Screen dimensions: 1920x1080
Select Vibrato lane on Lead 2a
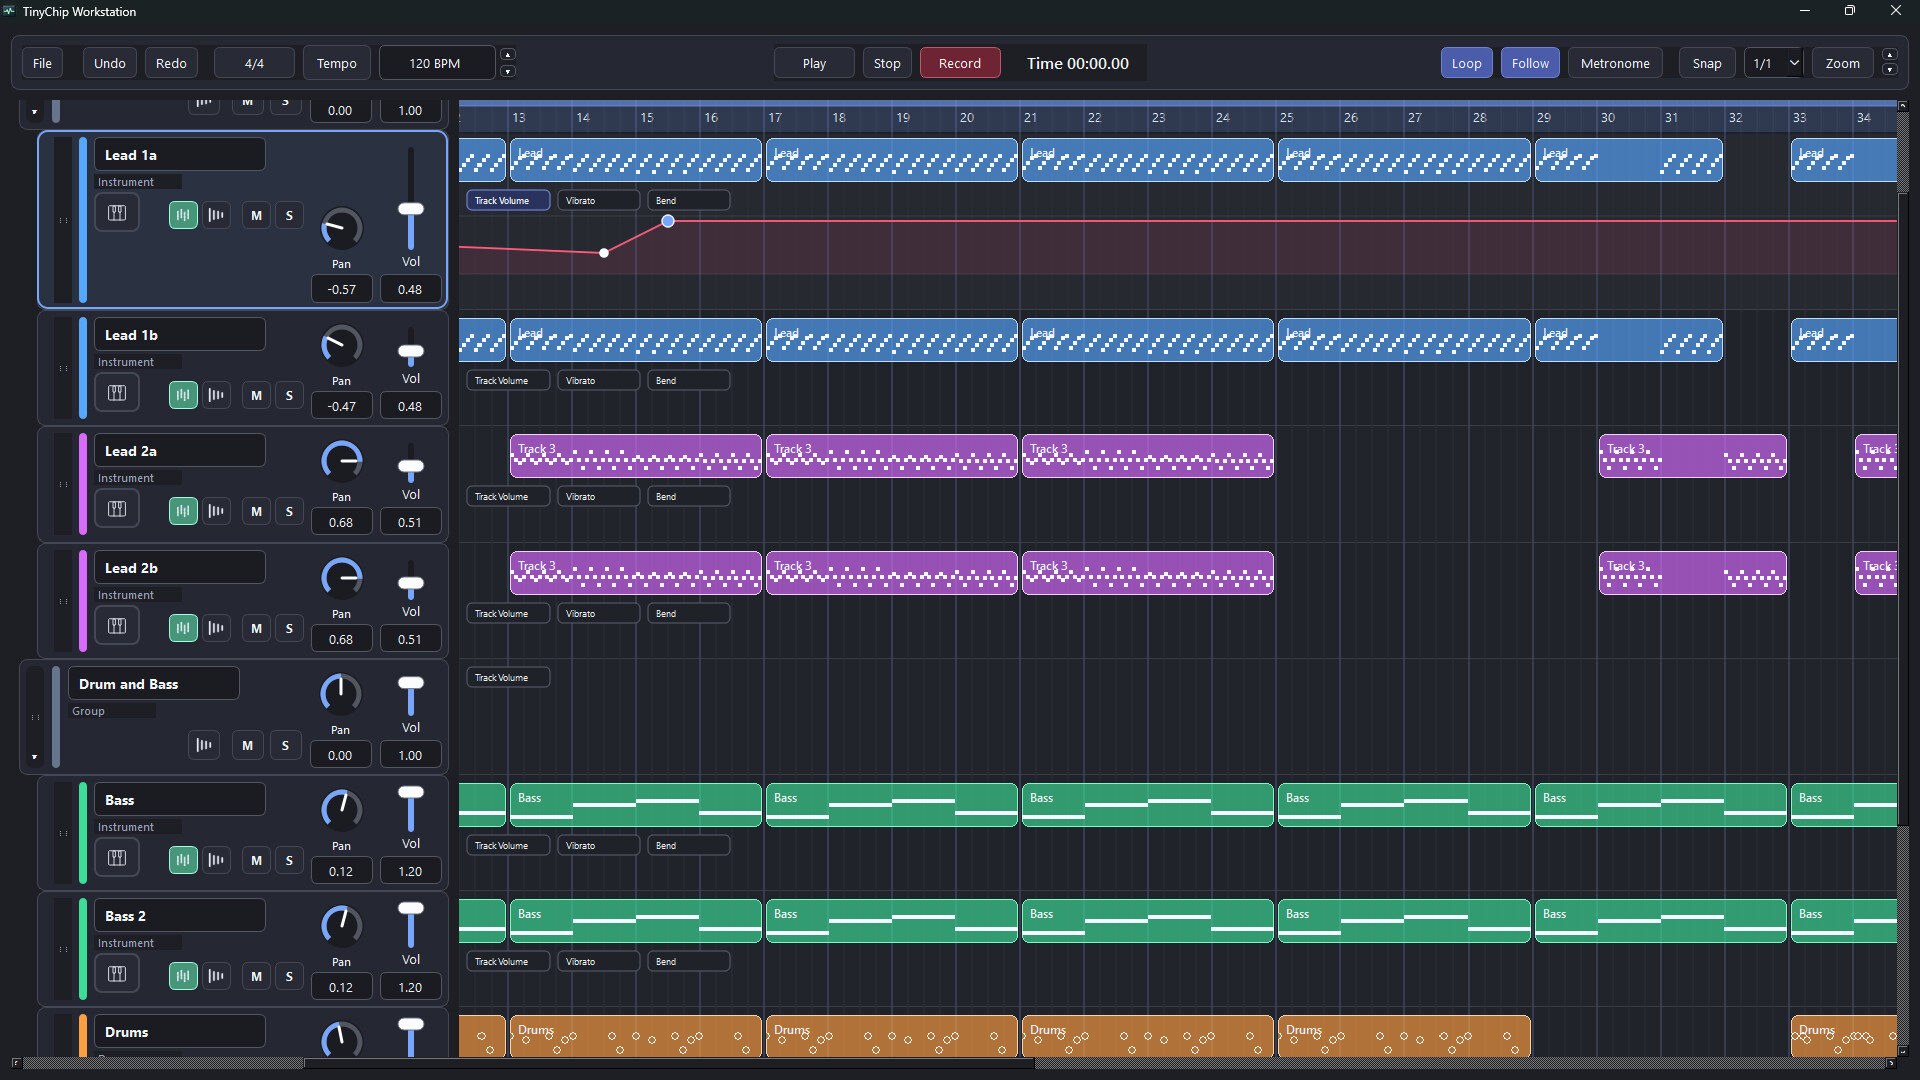[x=598, y=496]
